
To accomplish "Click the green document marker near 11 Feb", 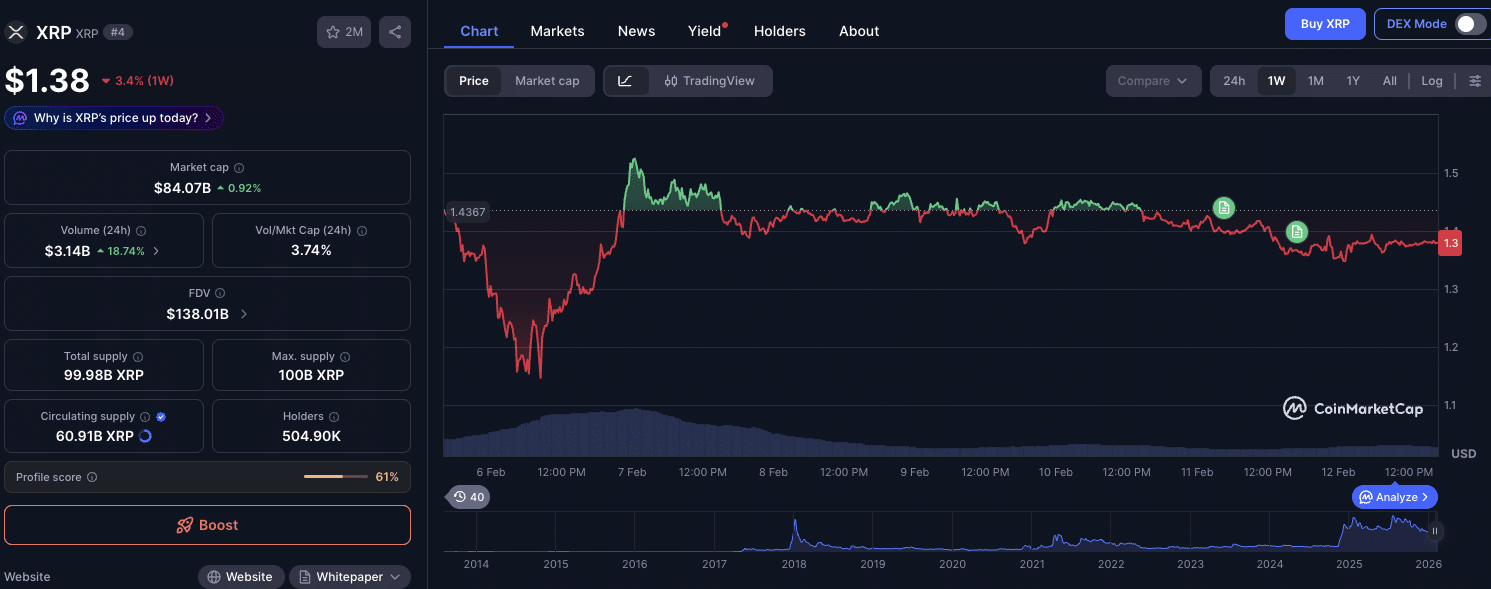I will click(x=1223, y=207).
